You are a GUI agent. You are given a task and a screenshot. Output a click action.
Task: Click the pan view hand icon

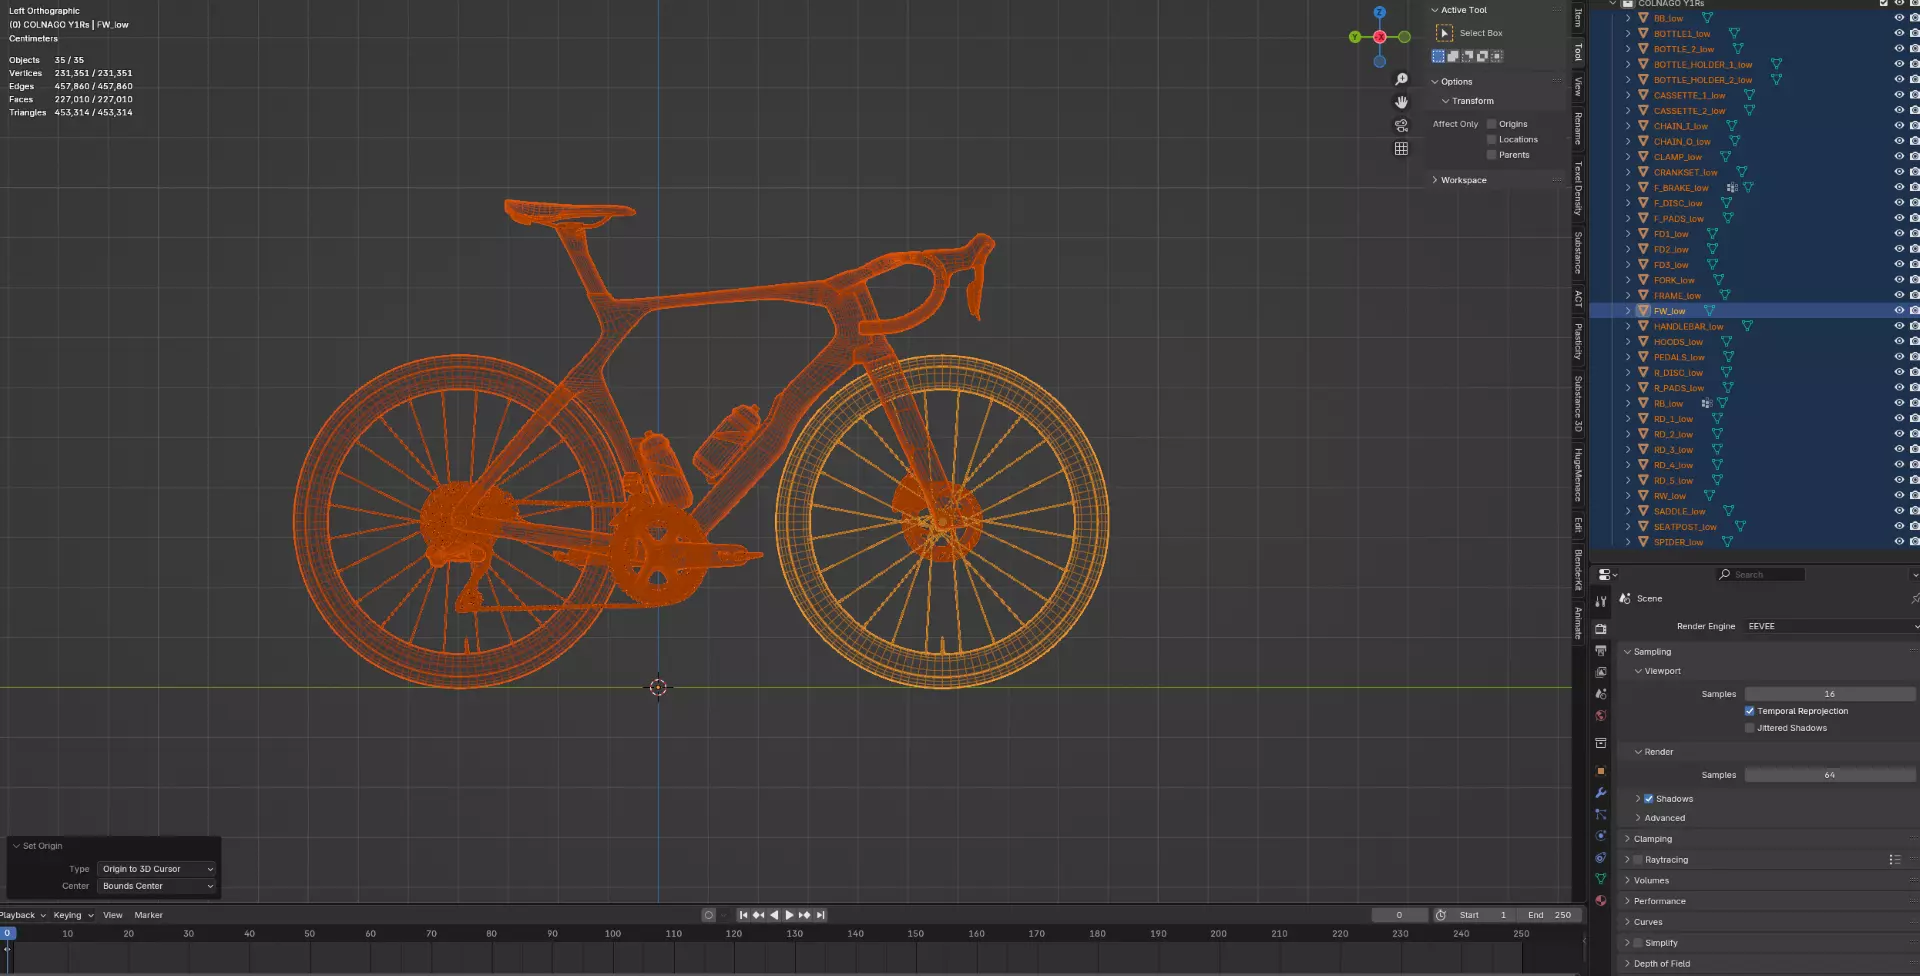pos(1401,102)
